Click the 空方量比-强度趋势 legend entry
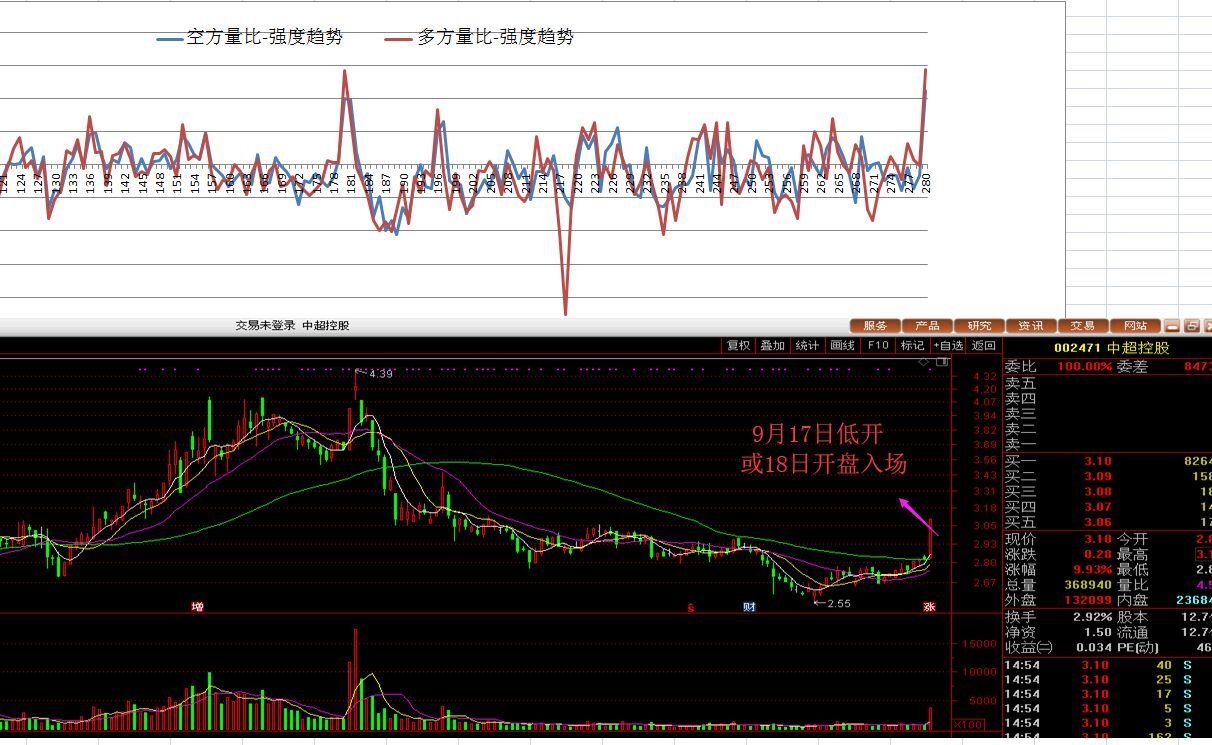The width and height of the screenshot is (1212, 745). [250, 38]
